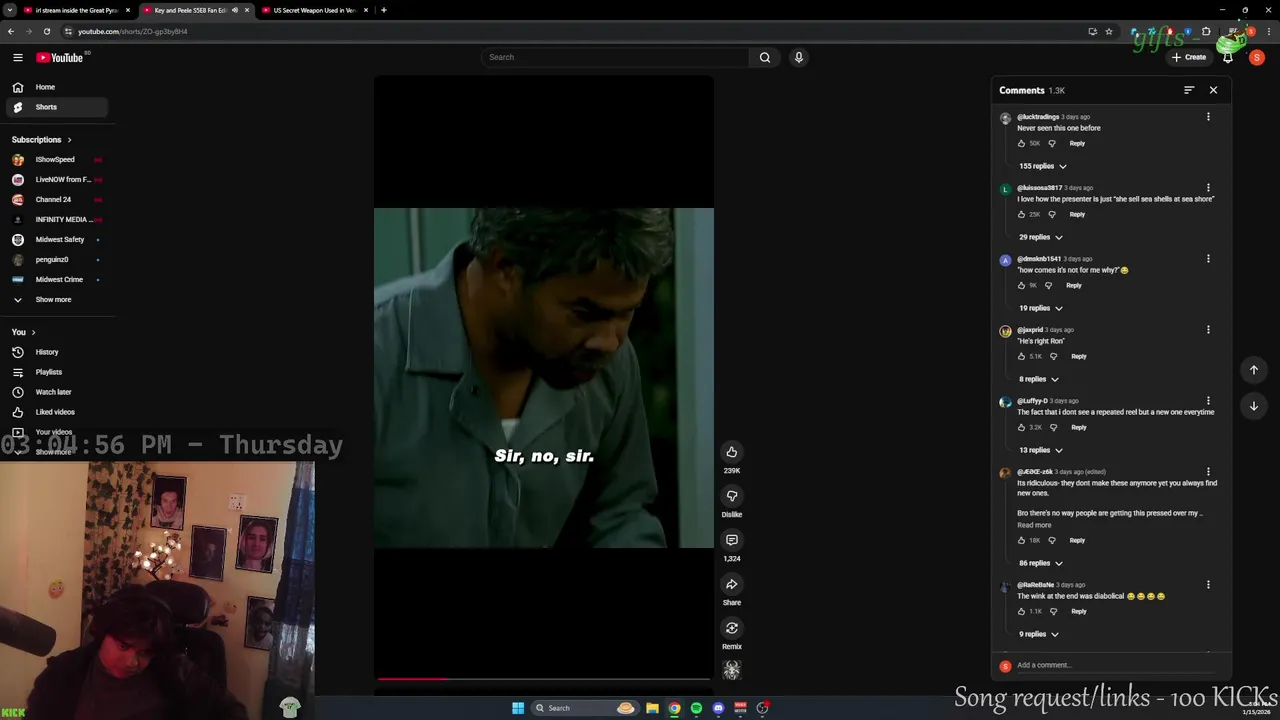Viewport: 1280px width, 720px height.
Task: Open a new browser tab
Action: (383, 10)
